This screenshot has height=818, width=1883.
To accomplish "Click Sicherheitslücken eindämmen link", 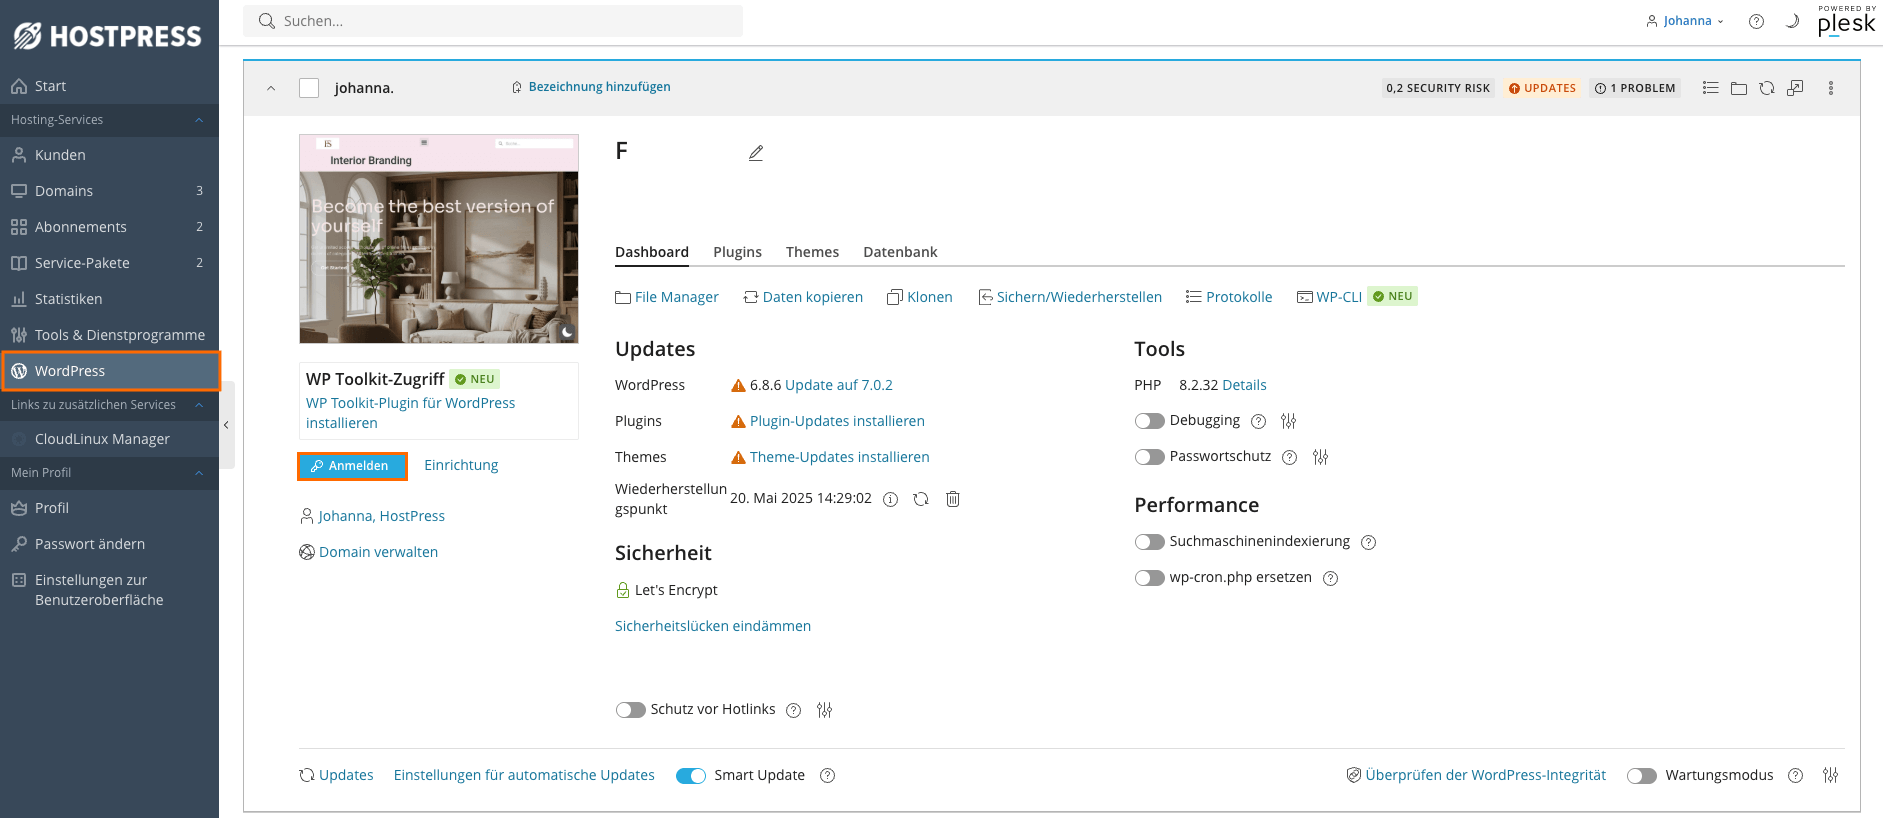I will tap(713, 626).
